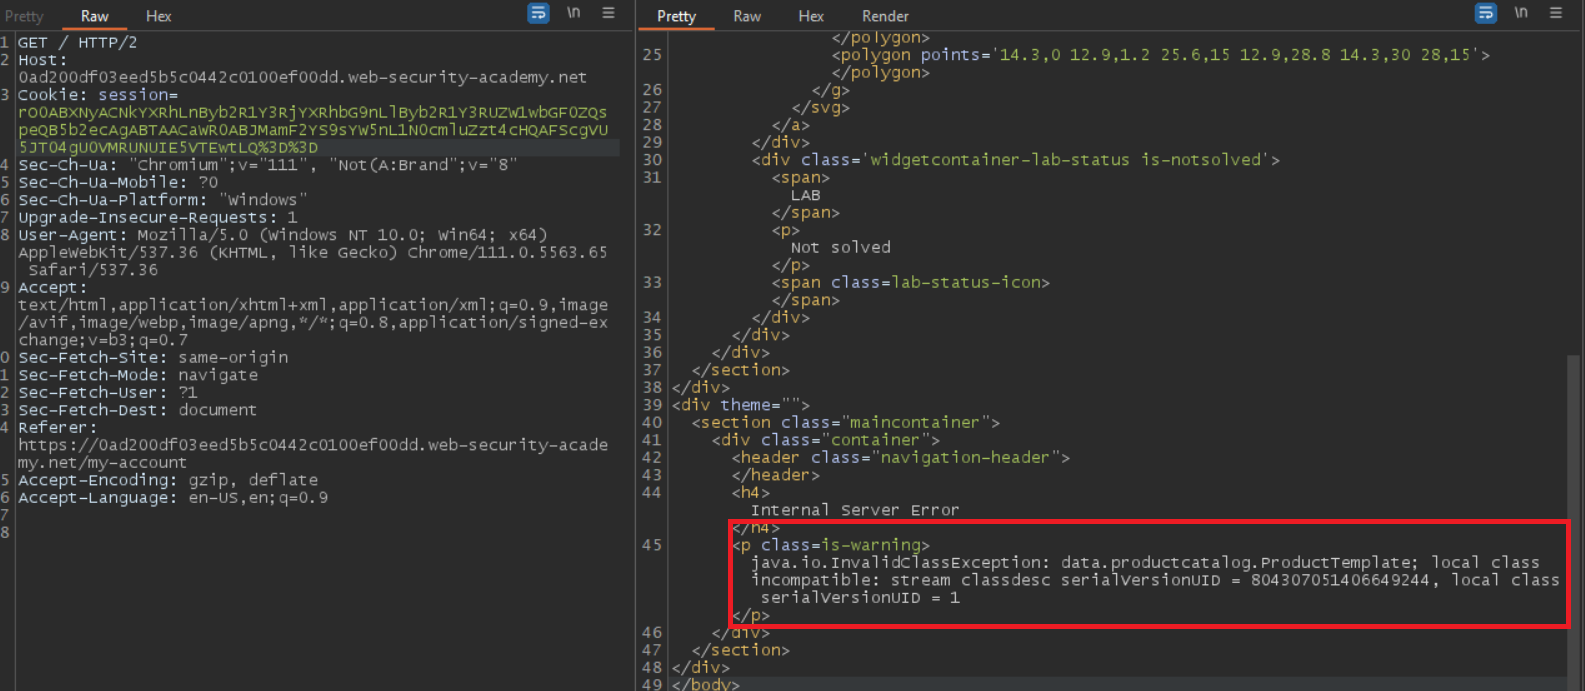Viewport: 1585px width, 691px height.
Task: Click the div class="container" line
Action: coord(825,440)
